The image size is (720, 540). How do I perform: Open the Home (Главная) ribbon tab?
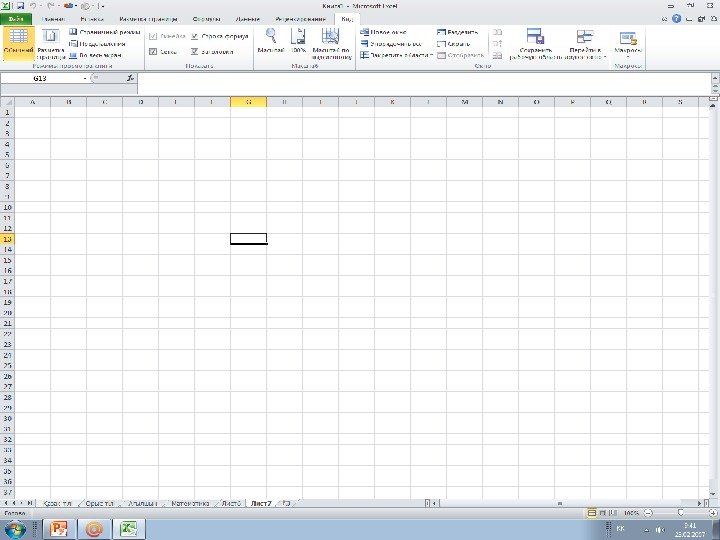(53, 19)
